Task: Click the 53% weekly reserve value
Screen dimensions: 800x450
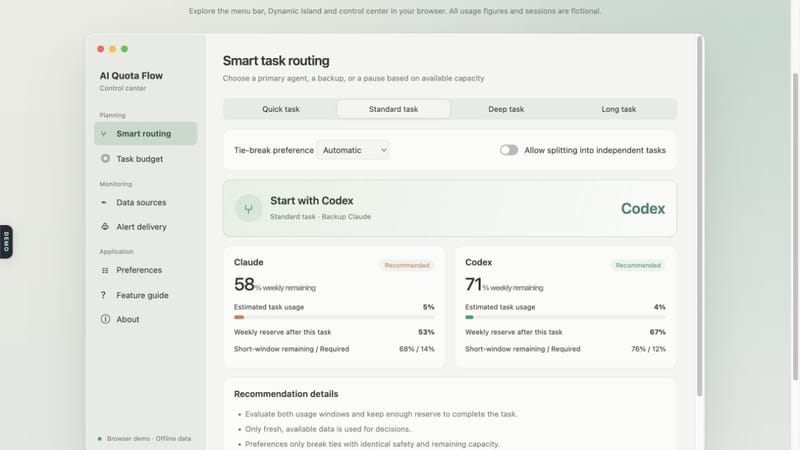Action: (x=426, y=332)
